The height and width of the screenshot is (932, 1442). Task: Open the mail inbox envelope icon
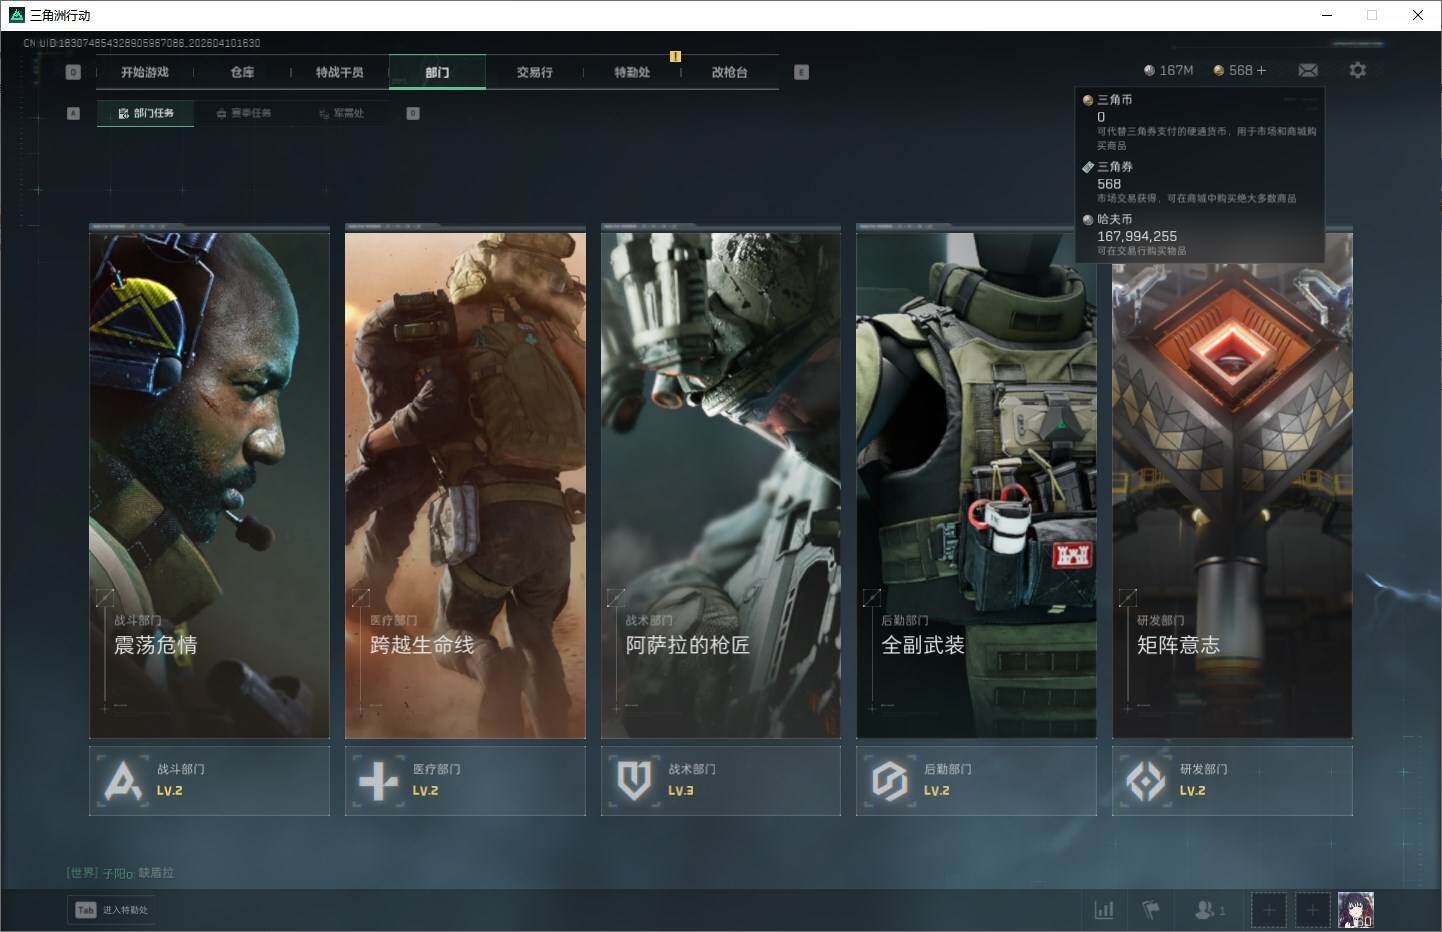click(1307, 70)
